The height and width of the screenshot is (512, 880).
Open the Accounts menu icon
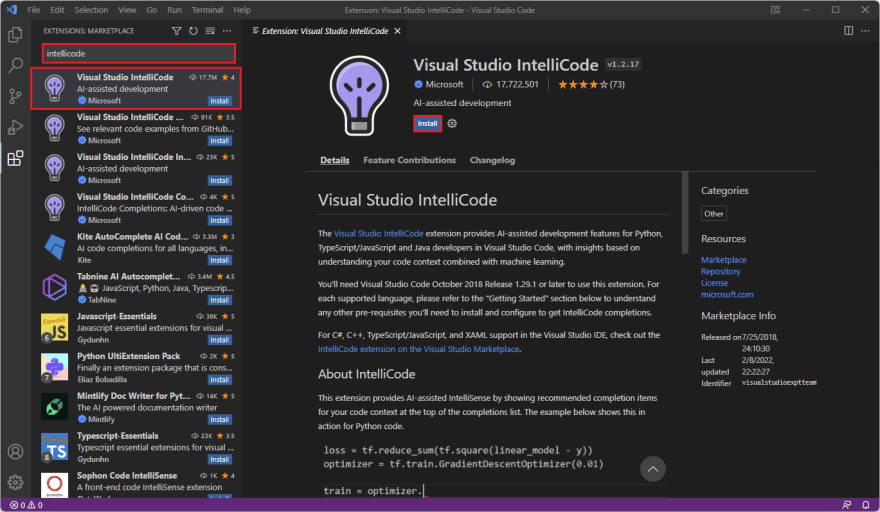(15, 451)
